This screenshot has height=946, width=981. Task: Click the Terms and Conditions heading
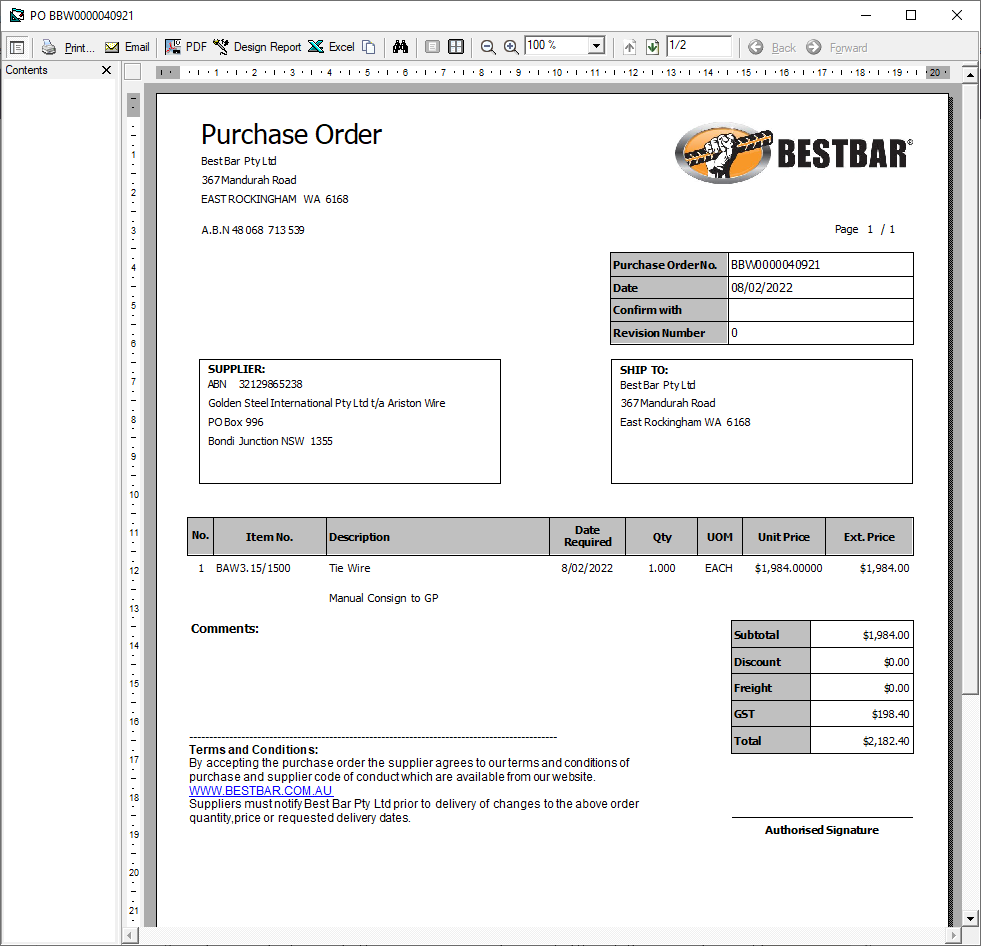[253, 750]
